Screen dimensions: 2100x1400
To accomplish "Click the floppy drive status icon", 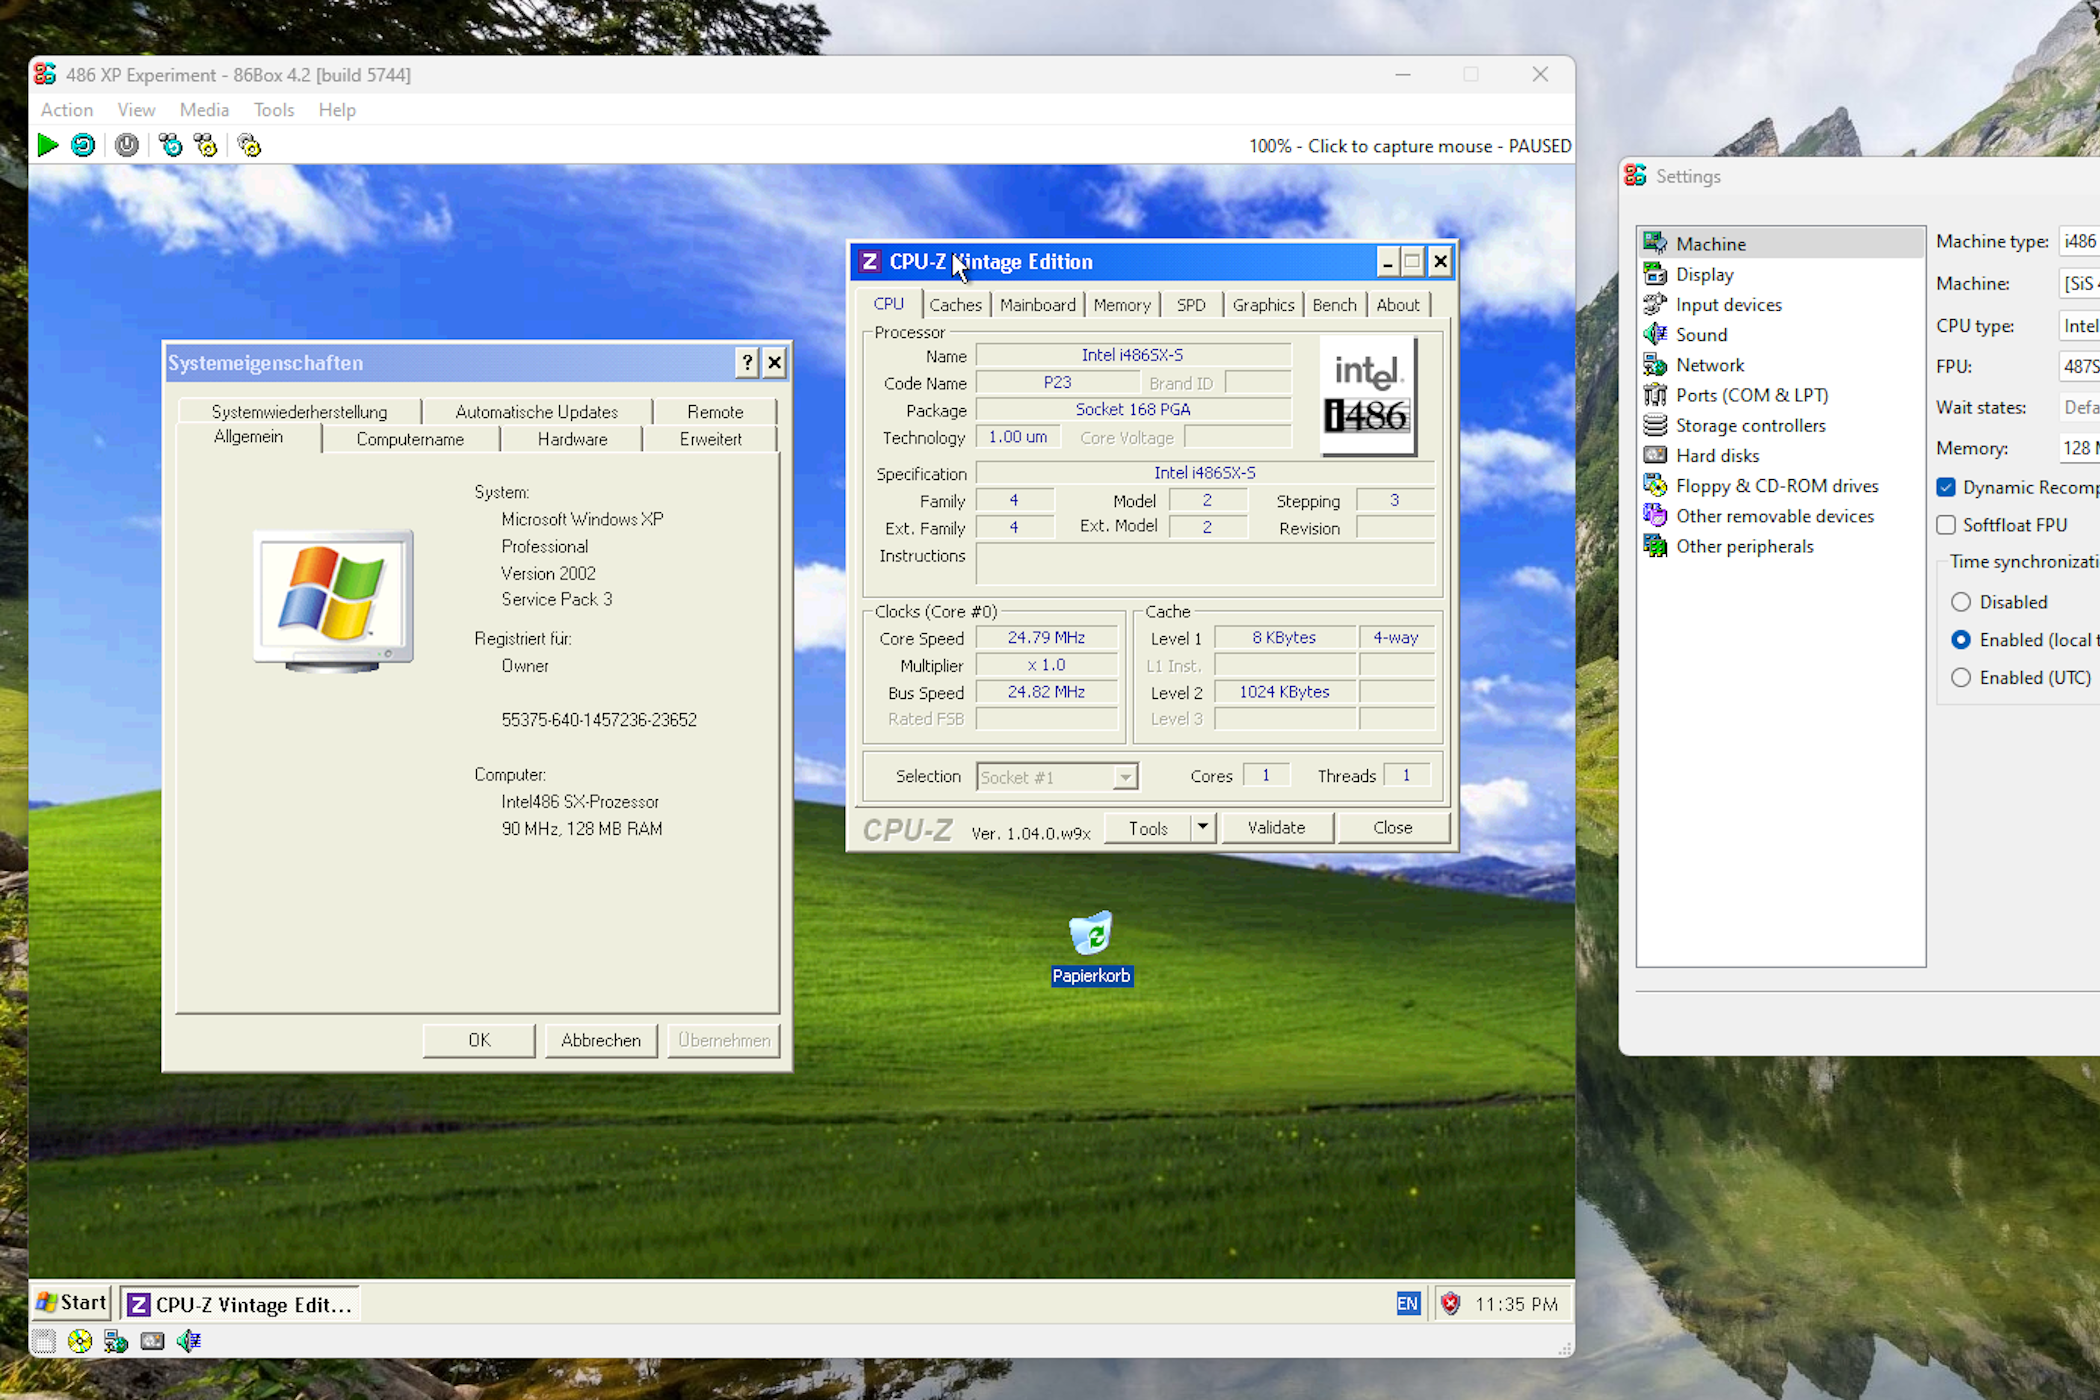I will coord(43,1342).
